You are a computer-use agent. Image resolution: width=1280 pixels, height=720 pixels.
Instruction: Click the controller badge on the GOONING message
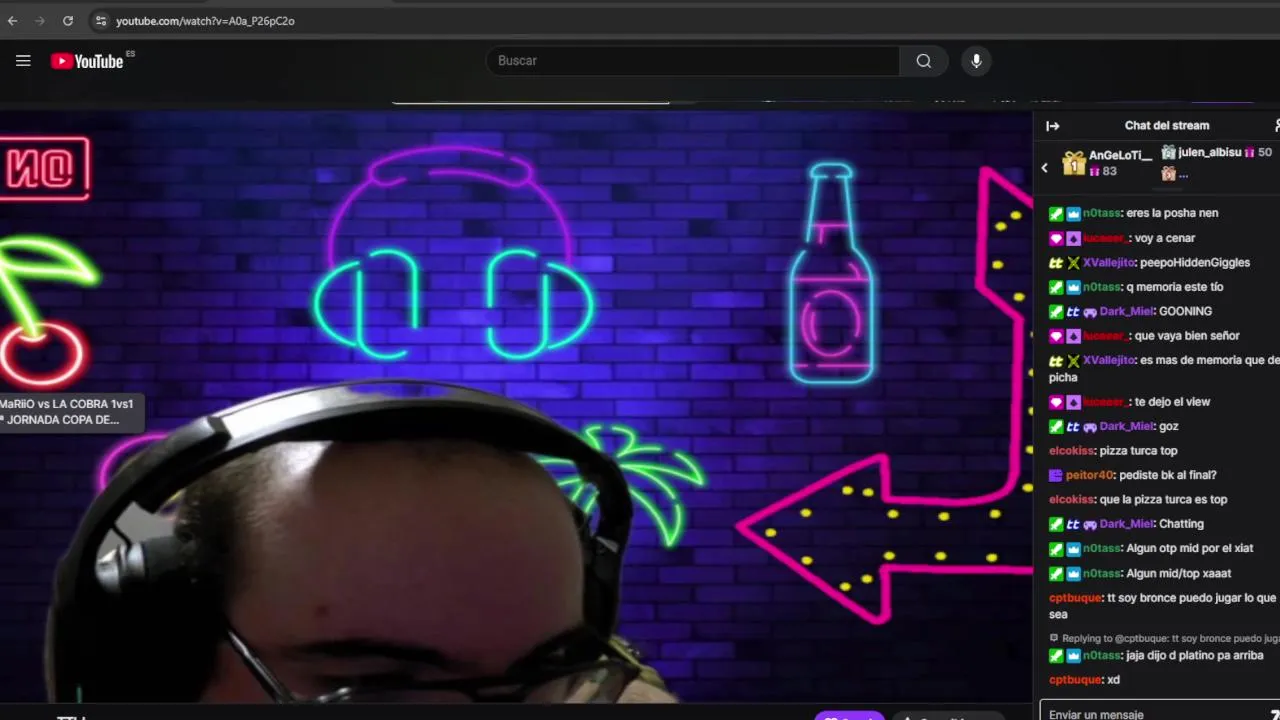tap(1090, 312)
